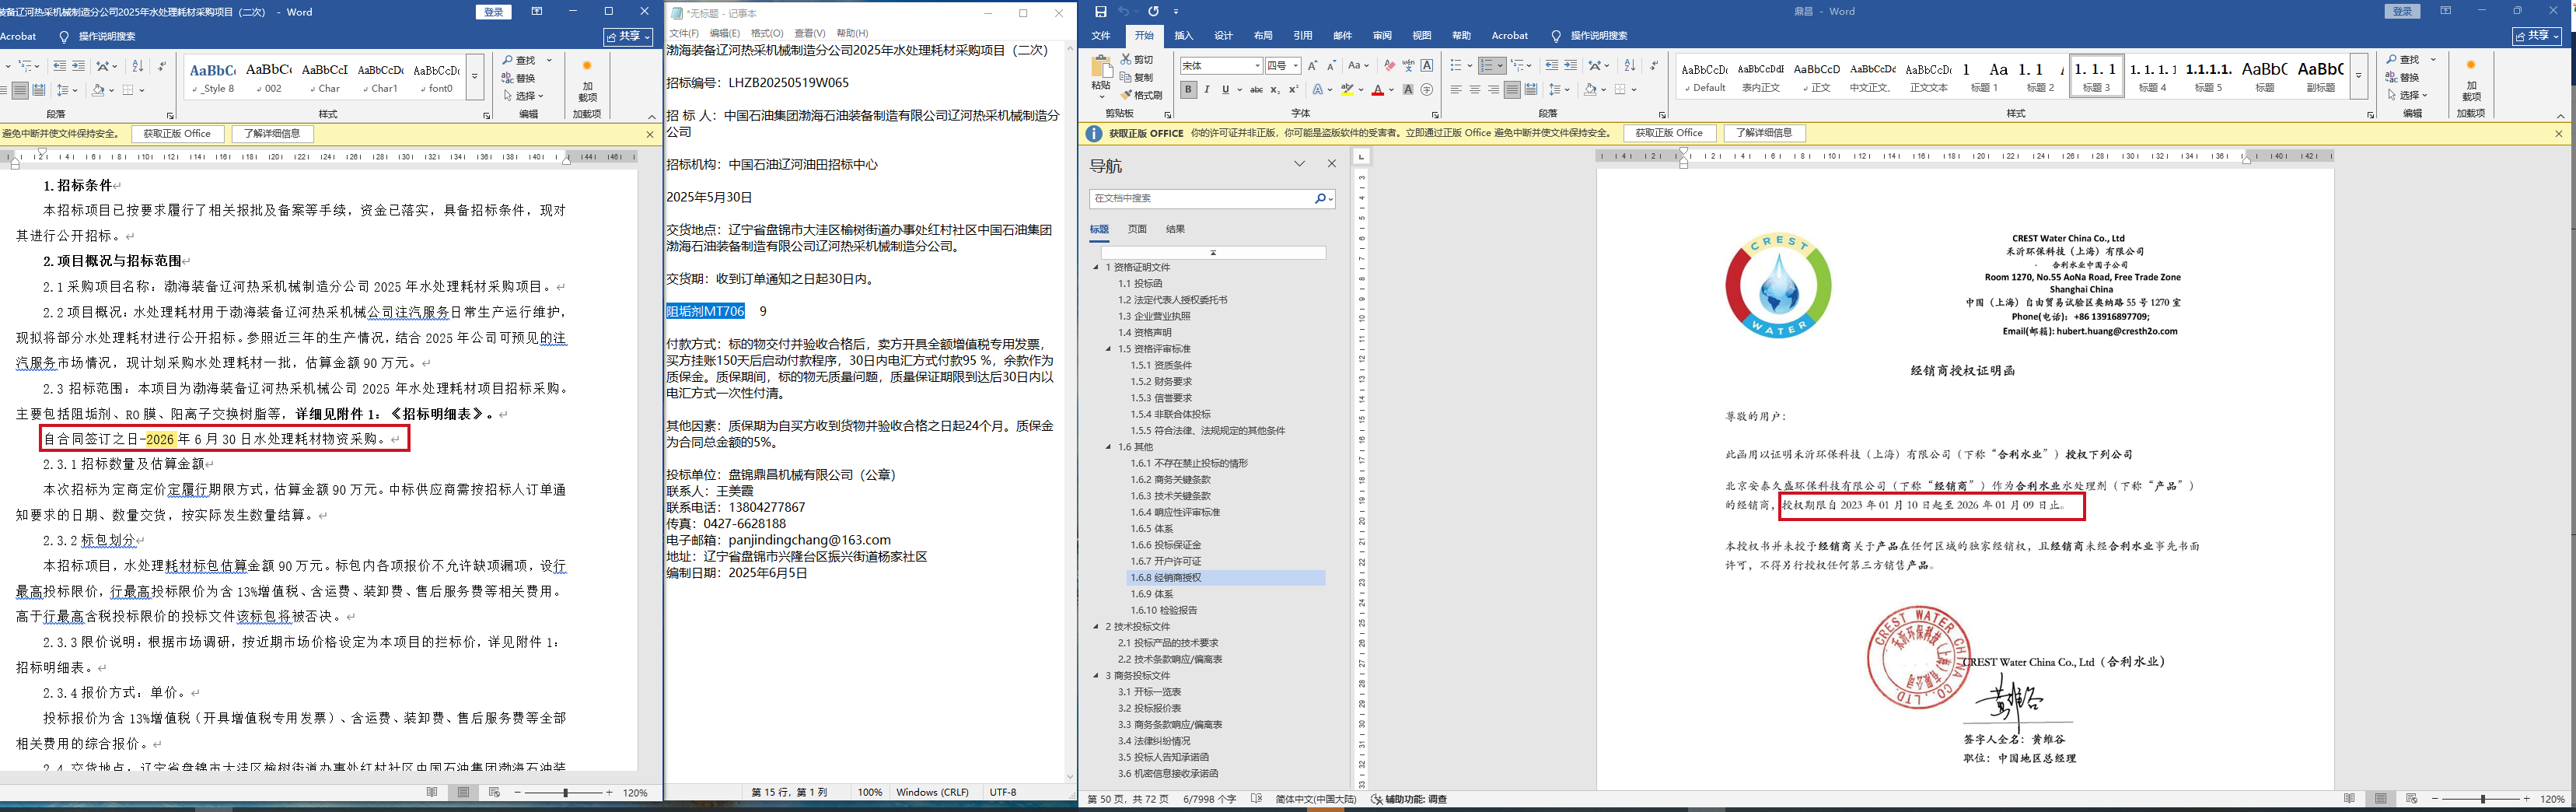Click Sort icon in left Word ribbon

137,66
